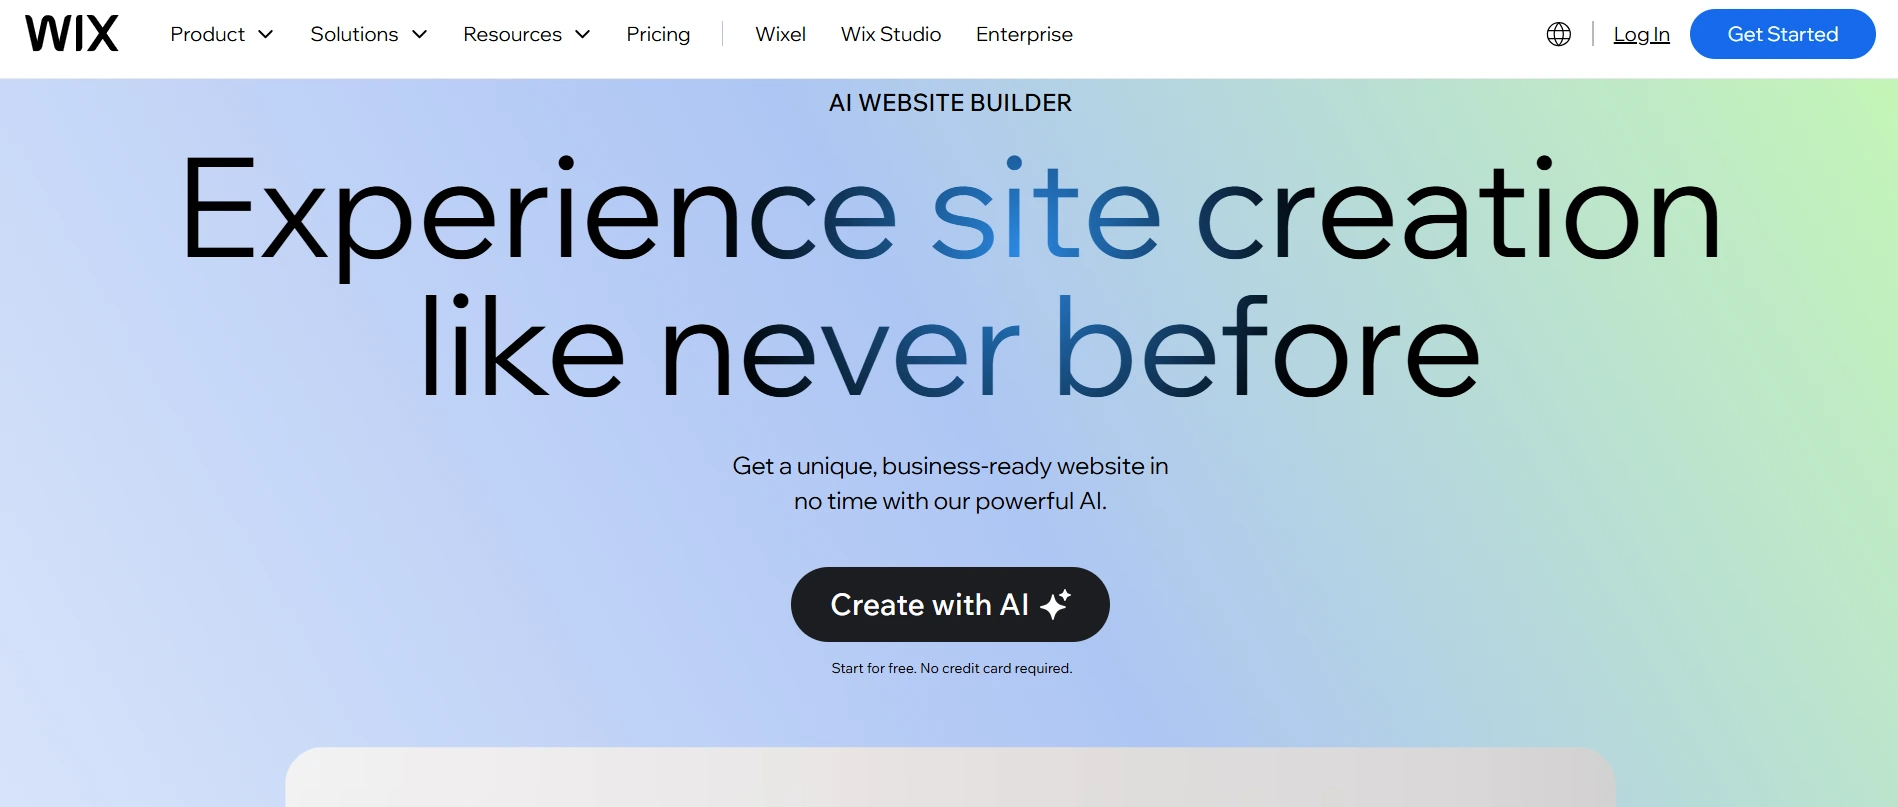Click the AI WEBSITE BUILDER heading

pyautogui.click(x=950, y=103)
